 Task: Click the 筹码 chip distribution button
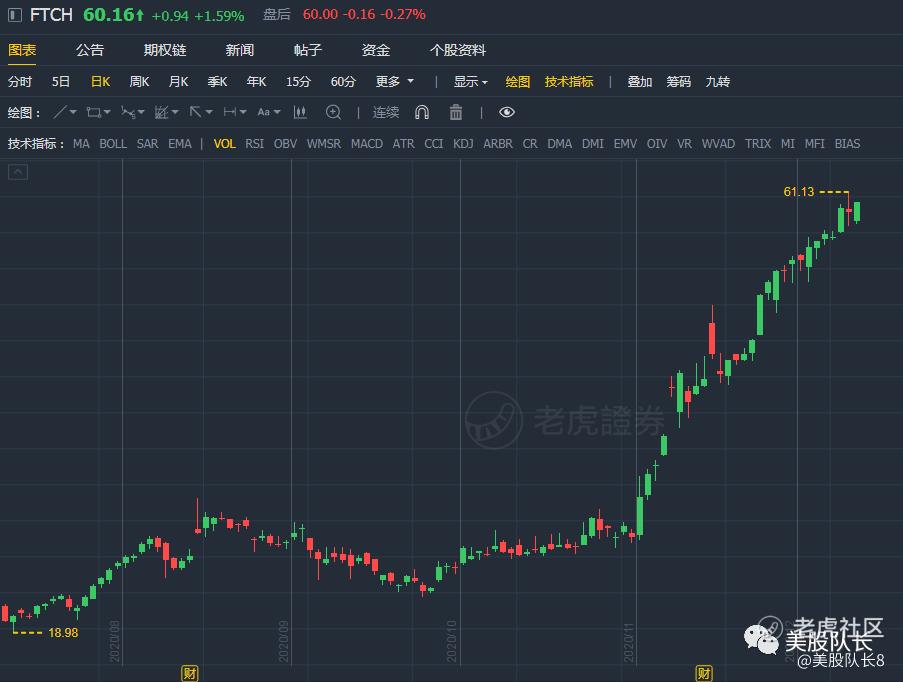678,81
